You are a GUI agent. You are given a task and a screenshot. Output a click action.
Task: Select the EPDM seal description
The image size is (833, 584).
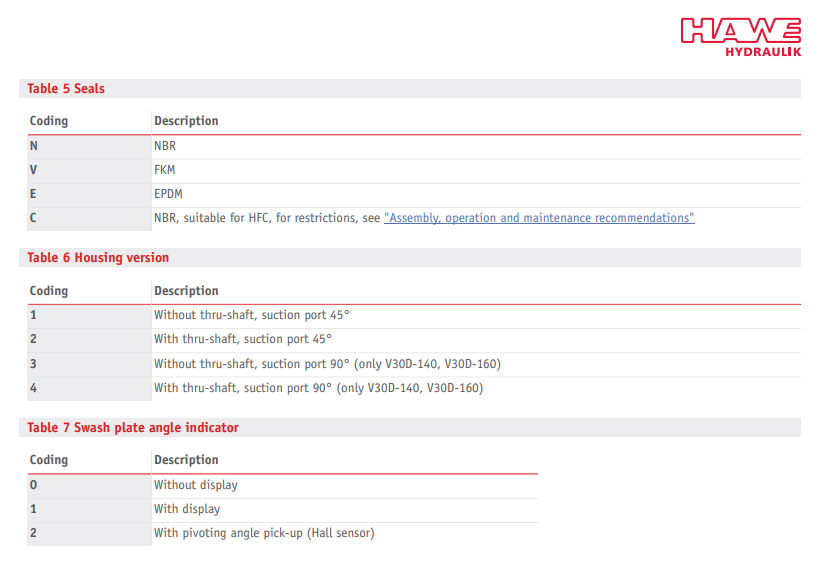point(168,194)
